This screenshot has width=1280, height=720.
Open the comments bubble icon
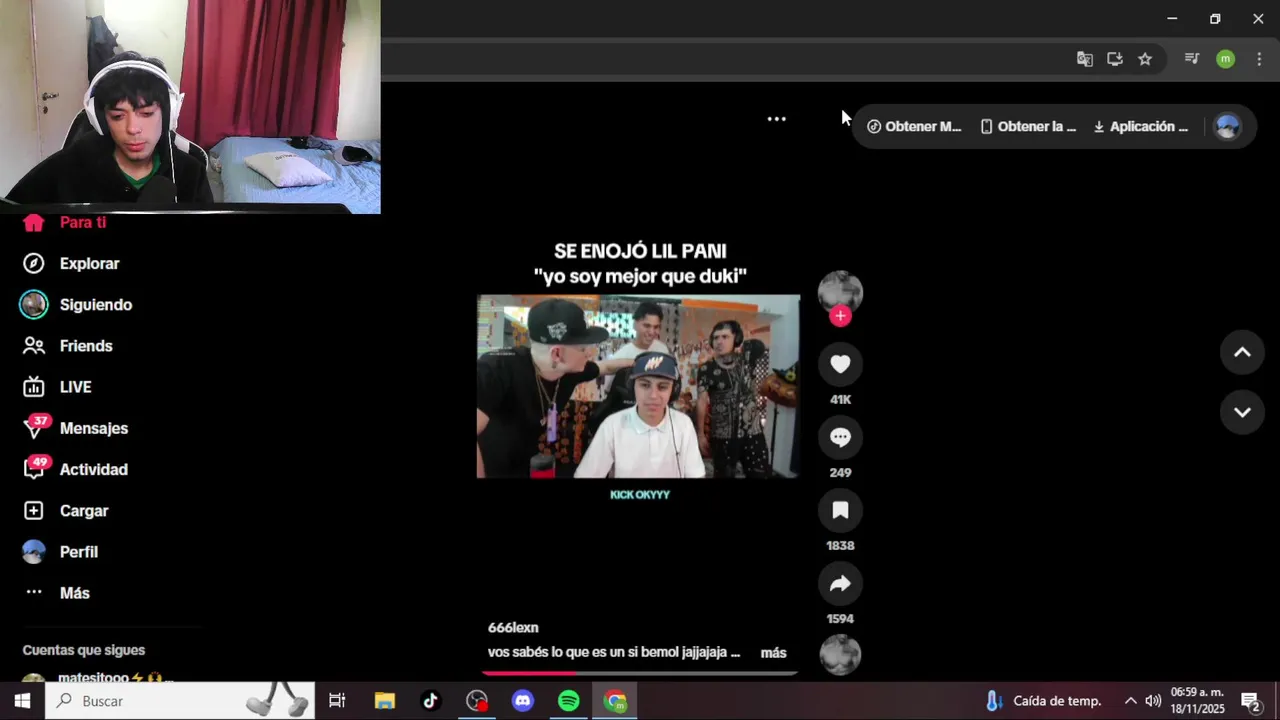840,438
